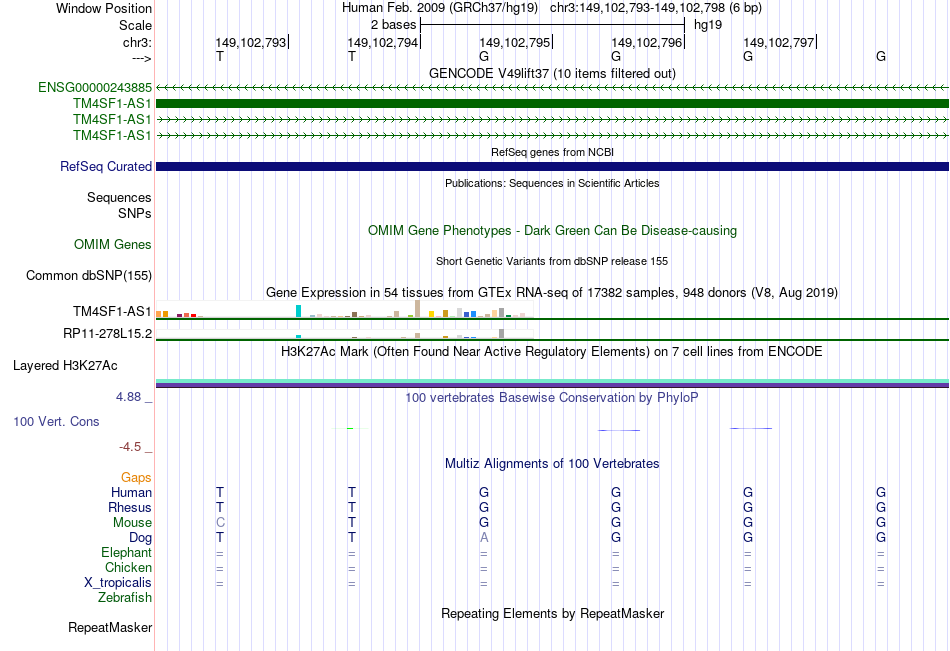Image resolution: width=950 pixels, height=651 pixels.
Task: Open 100 vertebrates Basewise Conservation by PhyloP title
Action: pyautogui.click(x=552, y=398)
